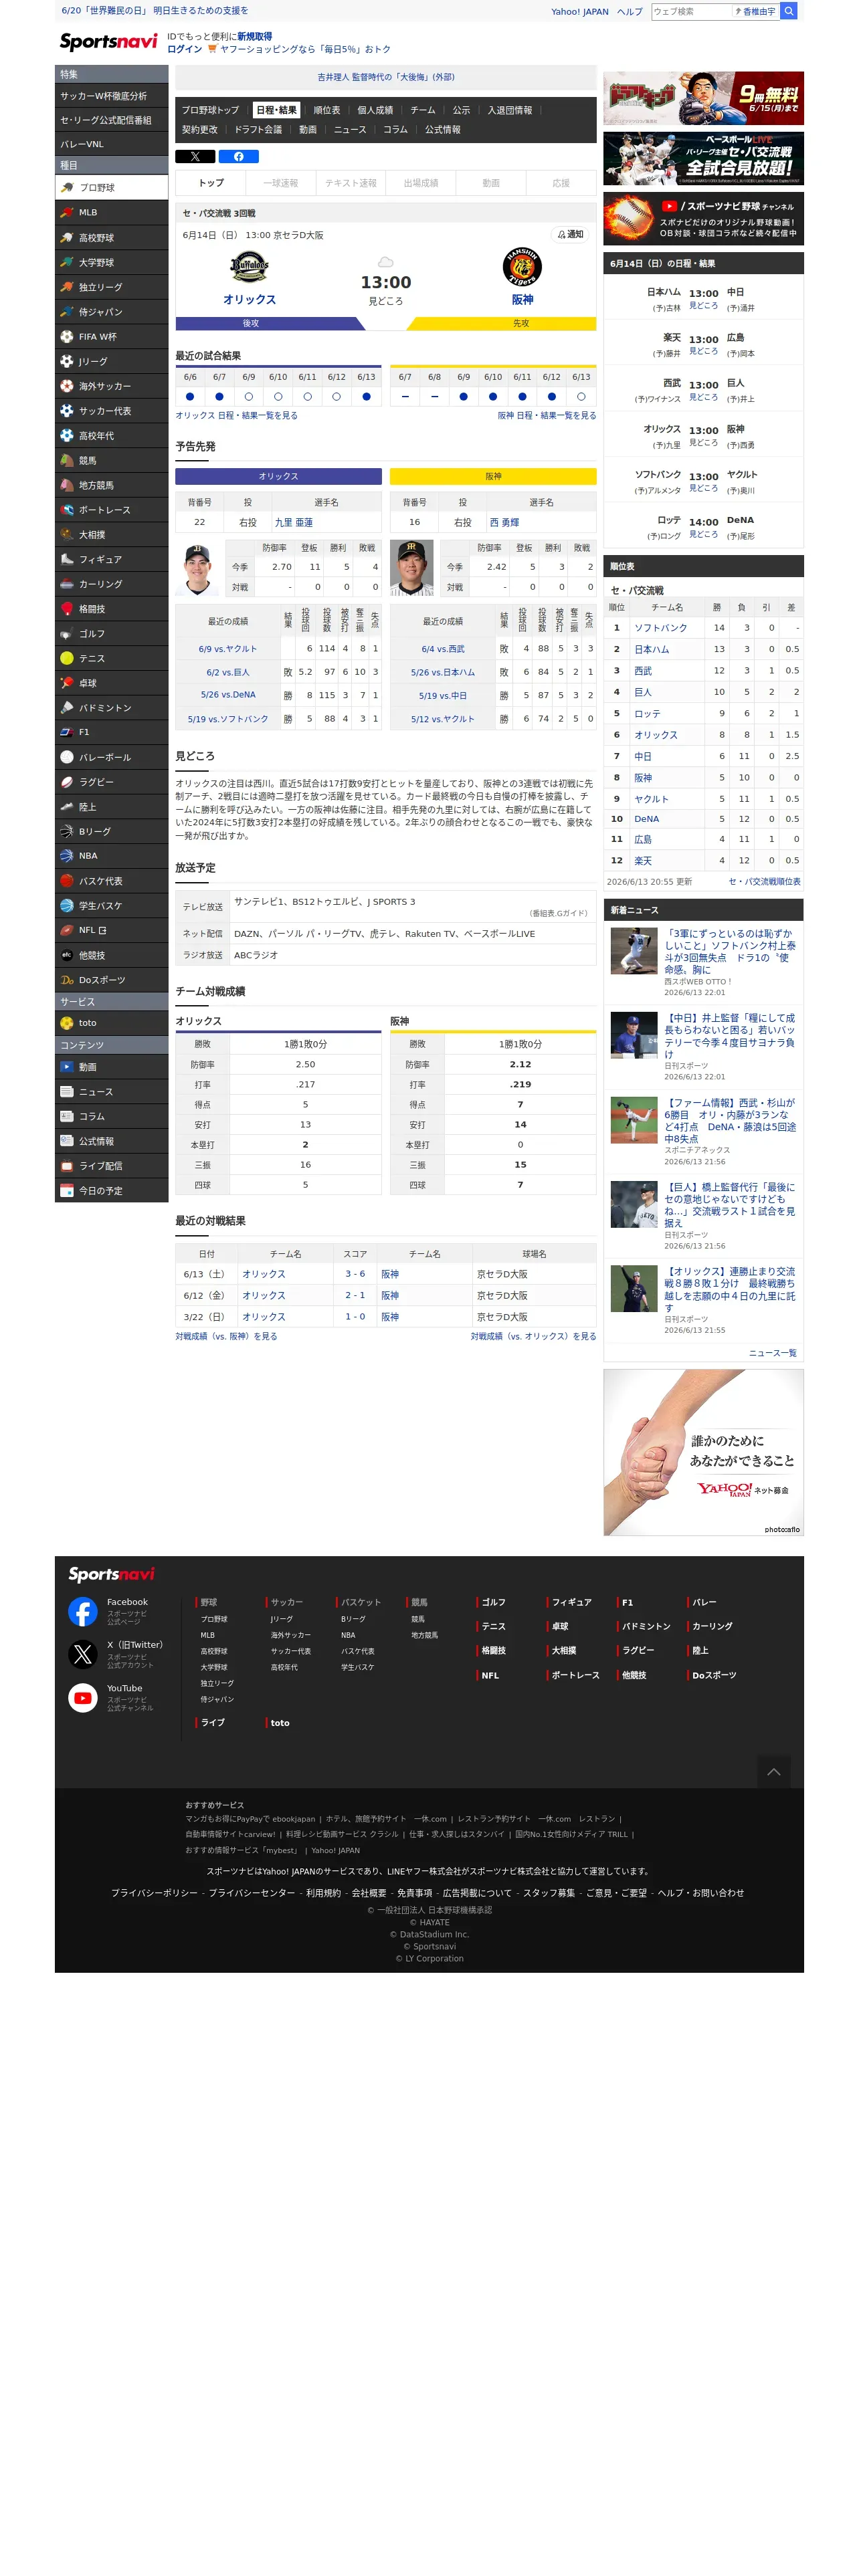Select the テニス ball icon in the sidebar
This screenshot has width=859, height=2576.
[x=67, y=658]
